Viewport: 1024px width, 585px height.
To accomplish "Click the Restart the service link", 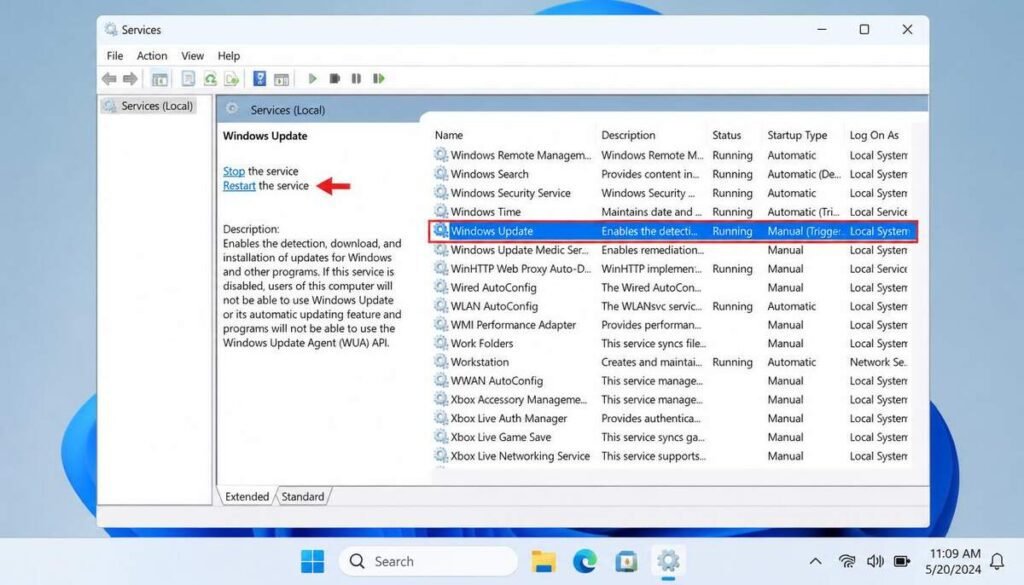I will [x=239, y=186].
